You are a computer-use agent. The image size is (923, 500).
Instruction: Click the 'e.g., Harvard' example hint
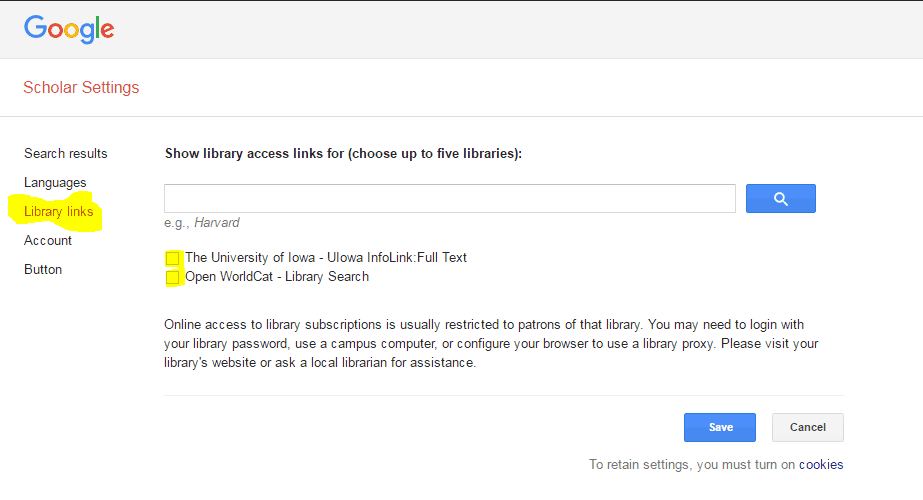coord(202,223)
